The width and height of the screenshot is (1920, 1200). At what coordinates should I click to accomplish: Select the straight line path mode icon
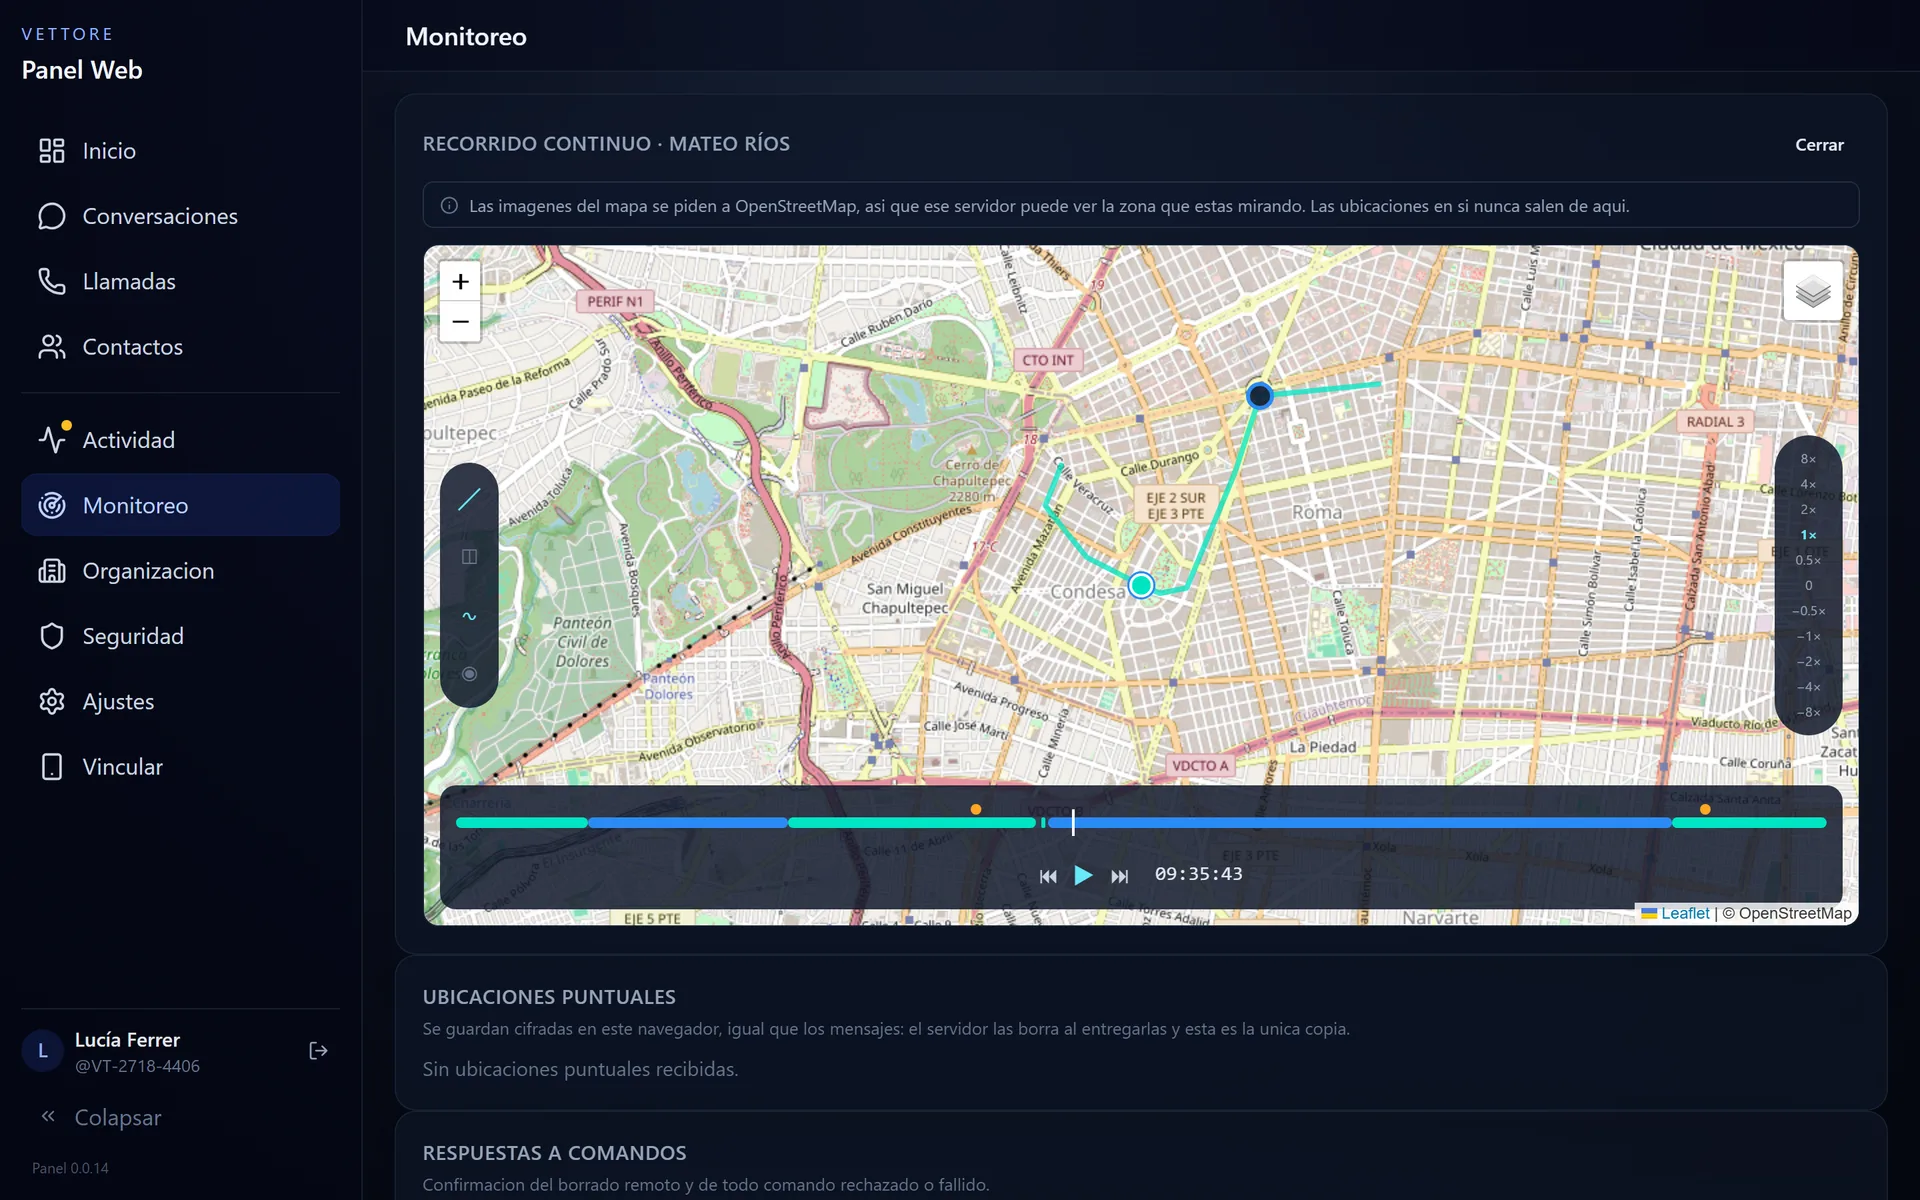(x=469, y=499)
